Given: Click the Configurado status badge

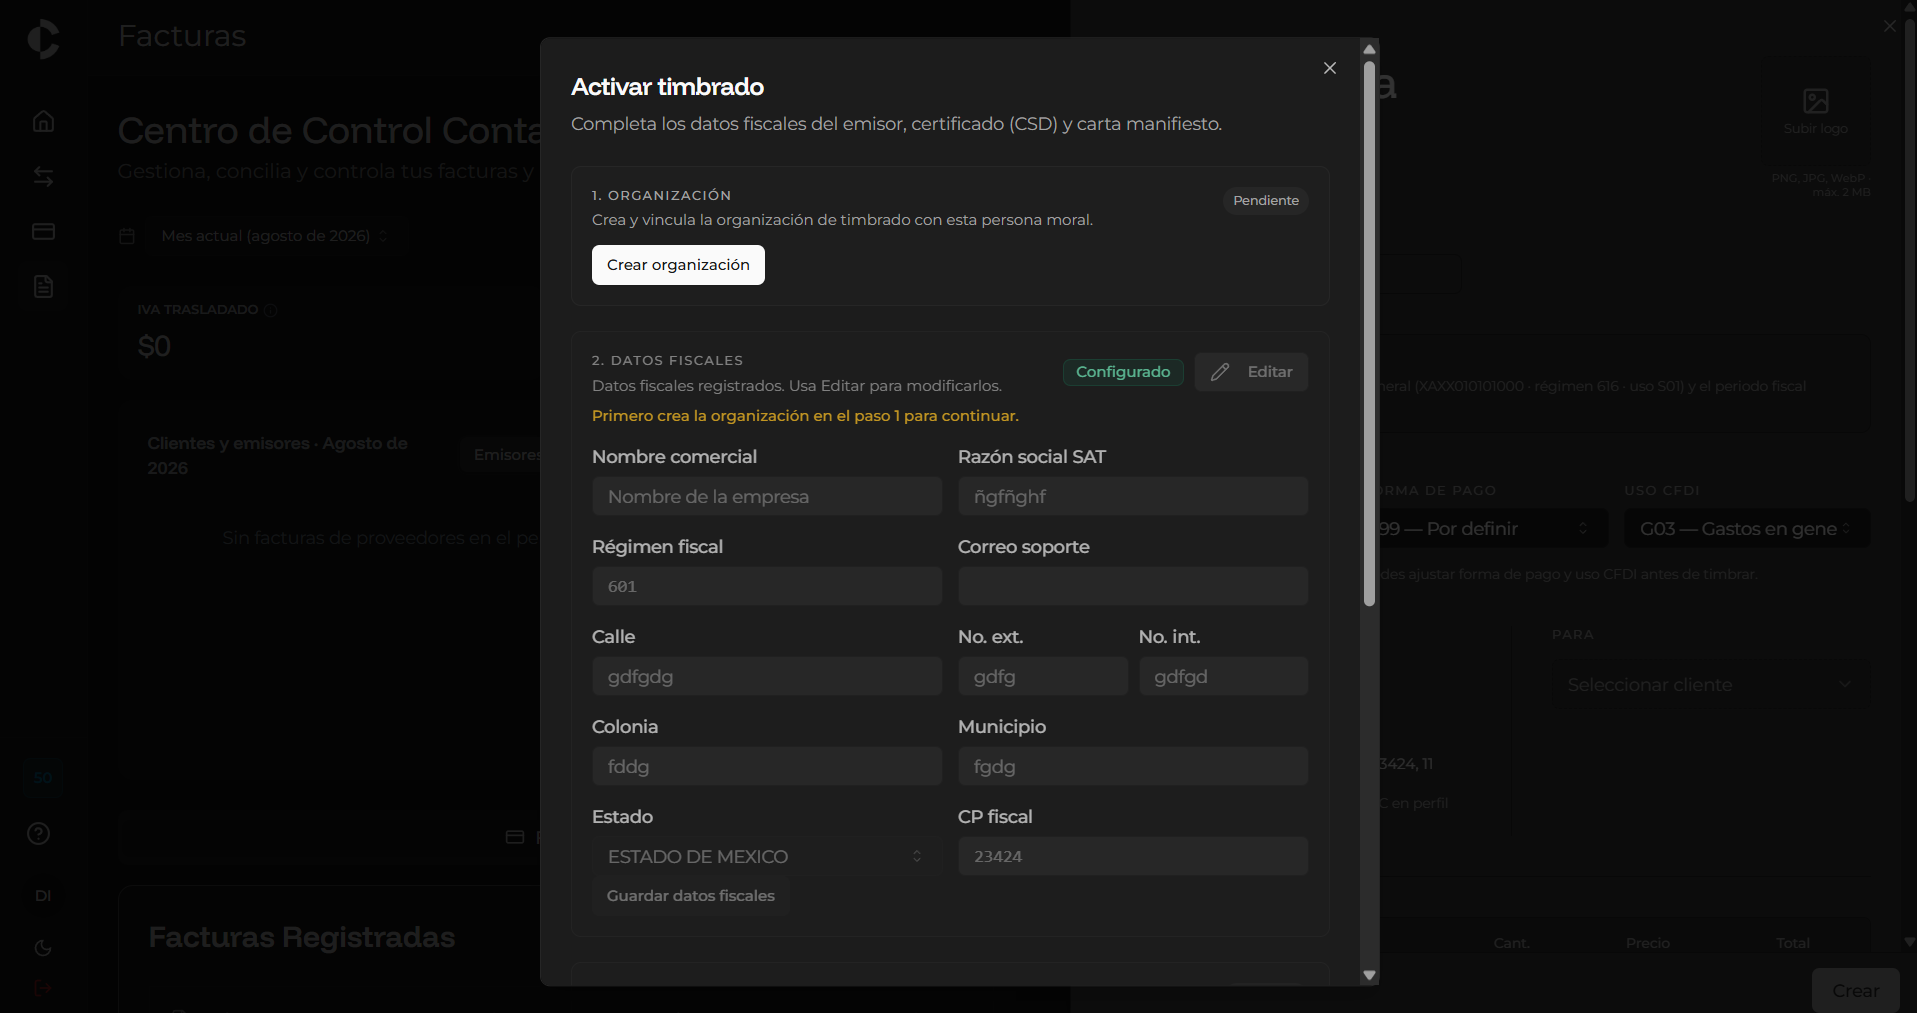Looking at the screenshot, I should (1123, 372).
